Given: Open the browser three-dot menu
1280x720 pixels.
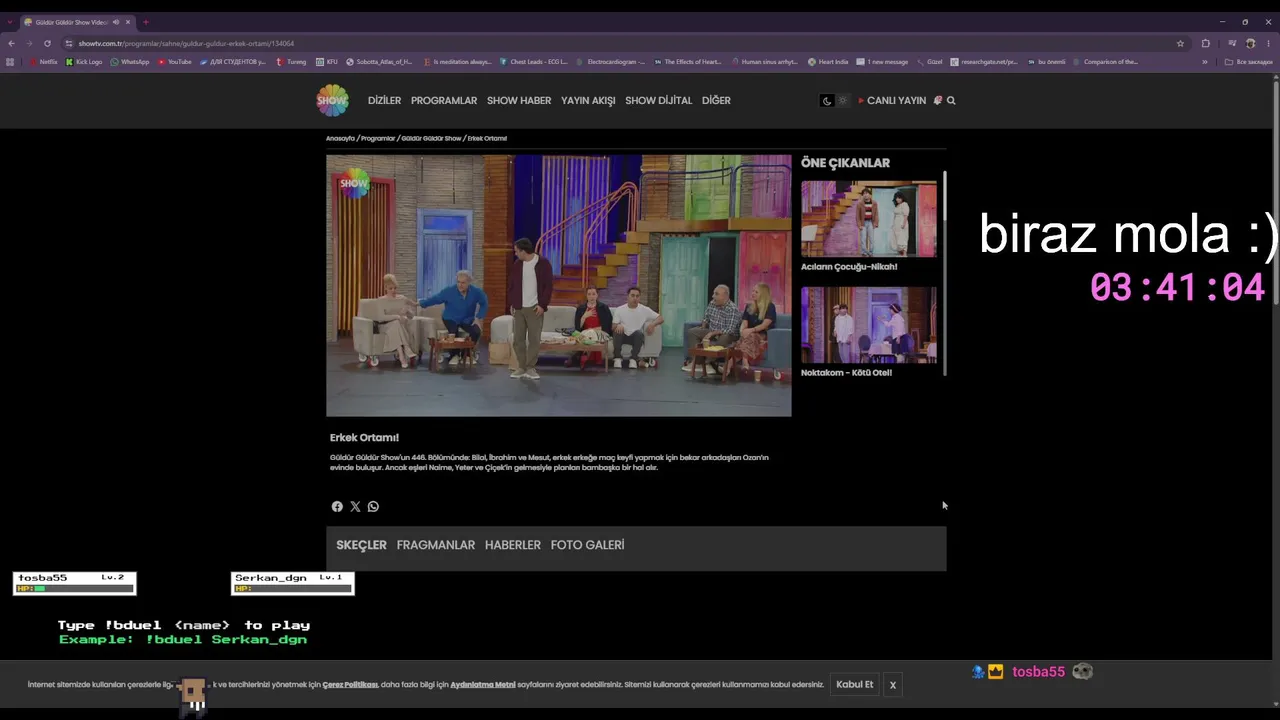Looking at the screenshot, I should [1268, 43].
